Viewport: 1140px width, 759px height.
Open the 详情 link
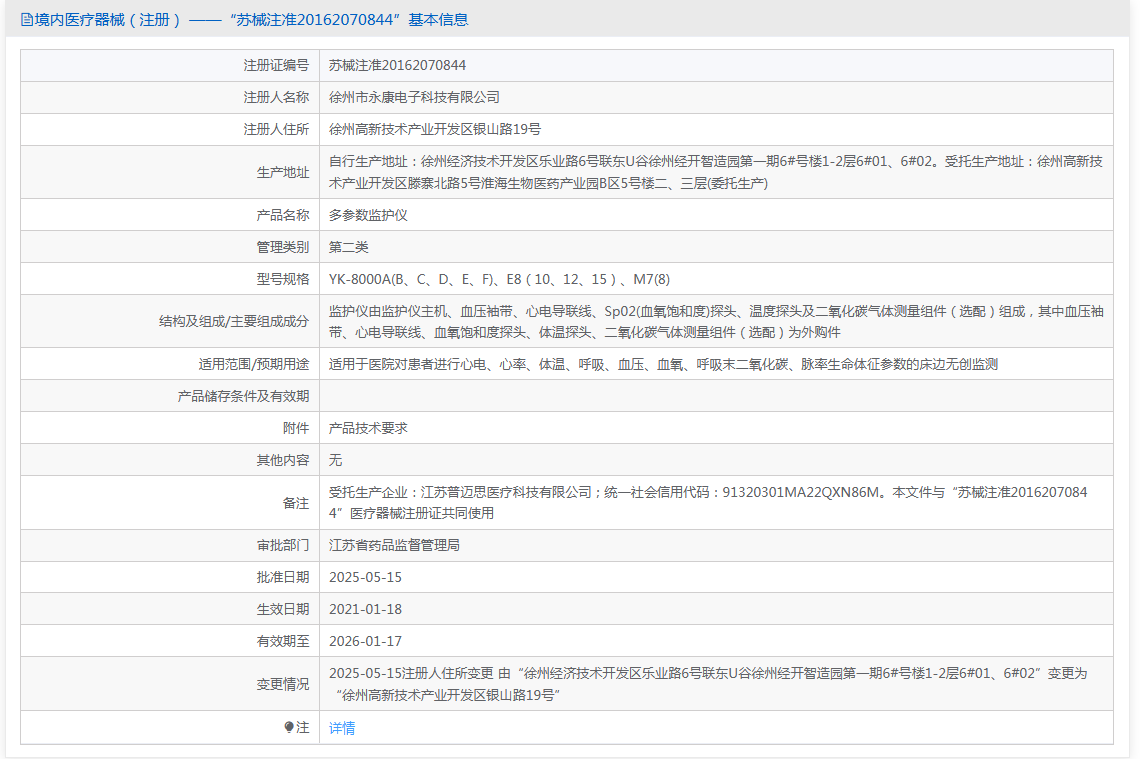click(x=342, y=728)
